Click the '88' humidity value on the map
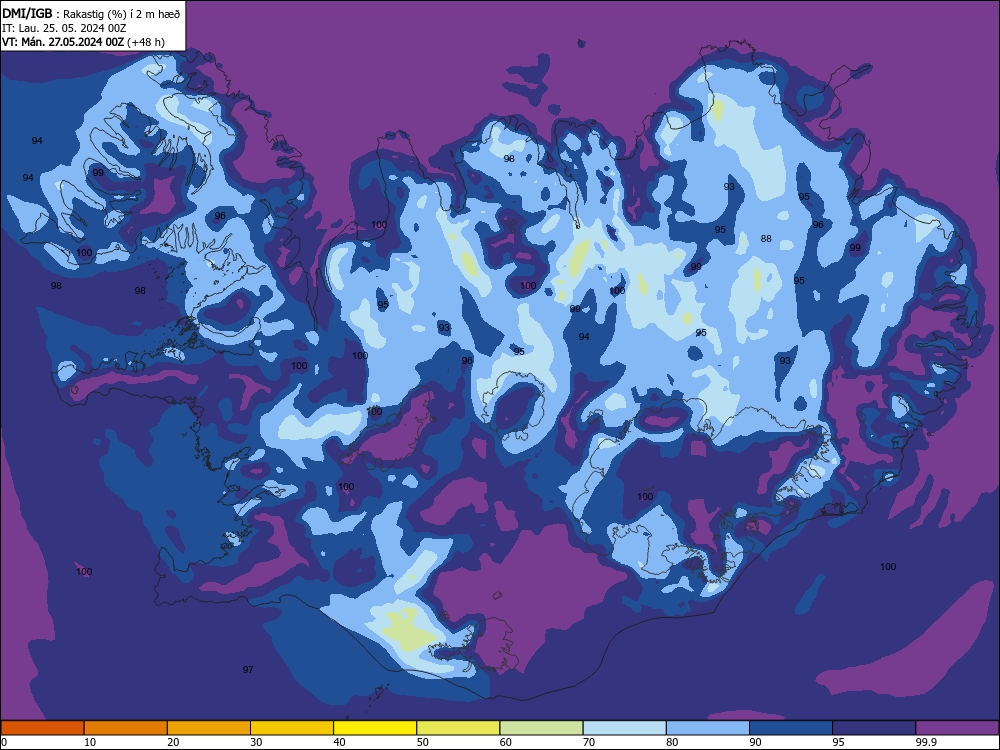 tap(766, 239)
